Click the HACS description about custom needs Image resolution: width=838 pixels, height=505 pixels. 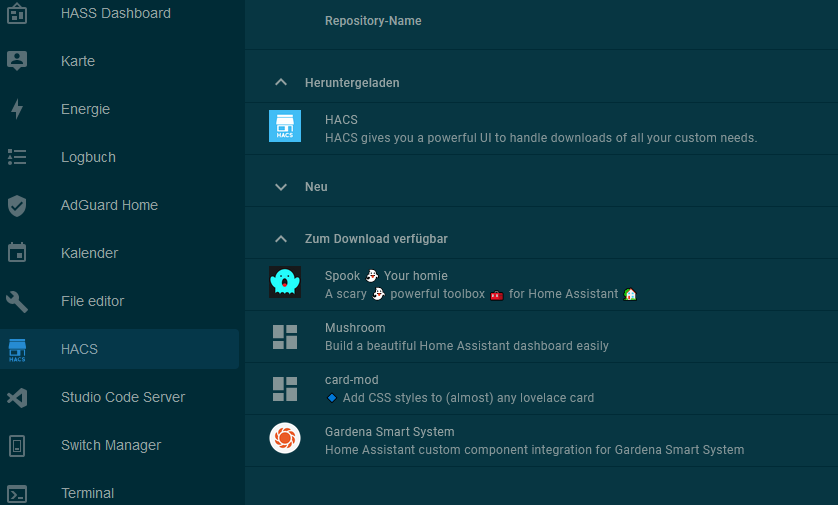point(541,138)
